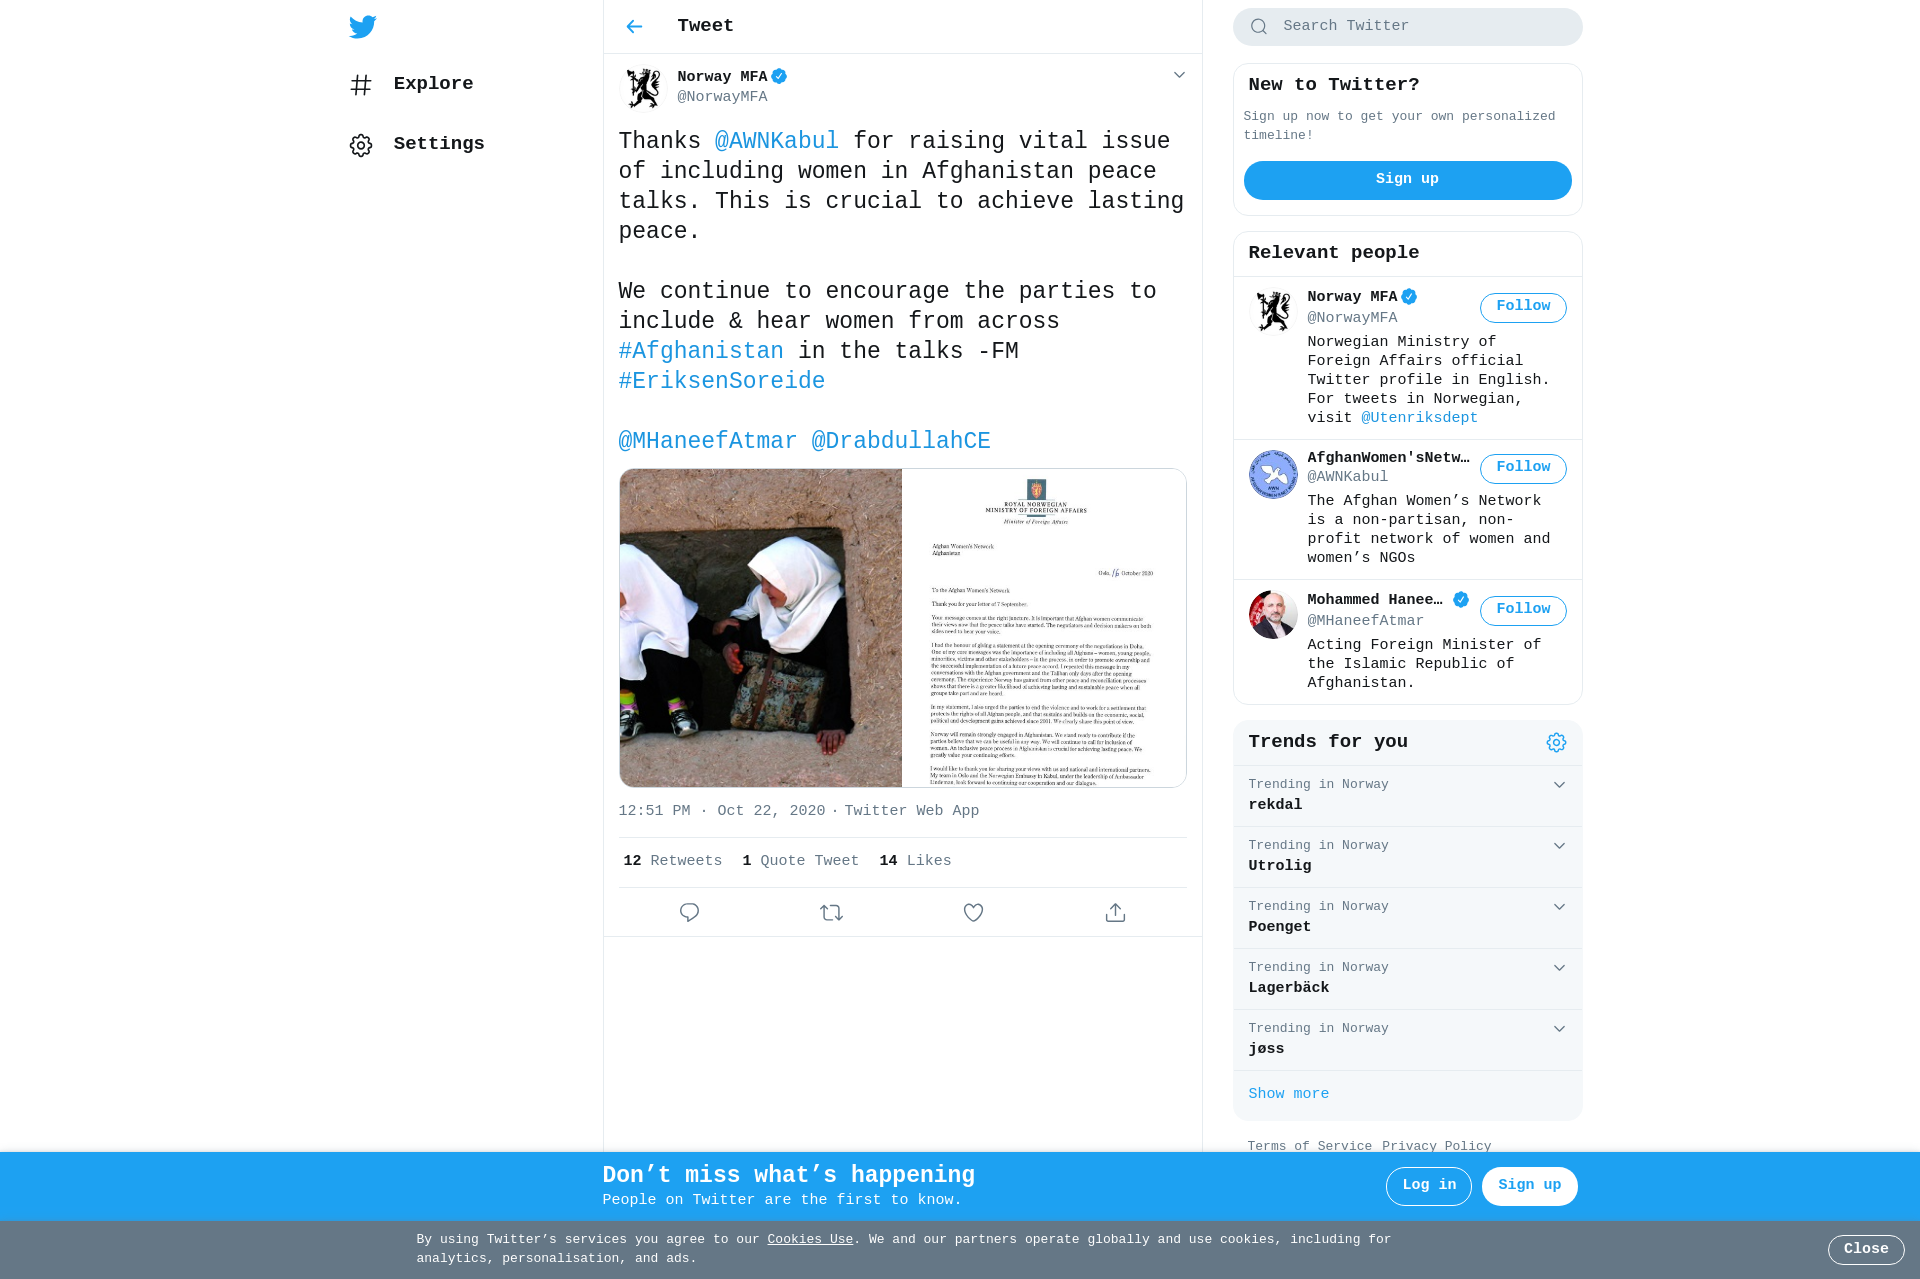
Task: Click Log in on bottom banner
Action: (x=1428, y=1186)
